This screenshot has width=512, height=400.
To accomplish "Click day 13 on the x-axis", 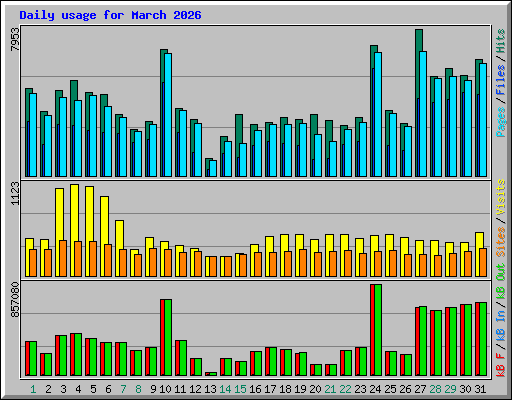I will [x=210, y=389].
